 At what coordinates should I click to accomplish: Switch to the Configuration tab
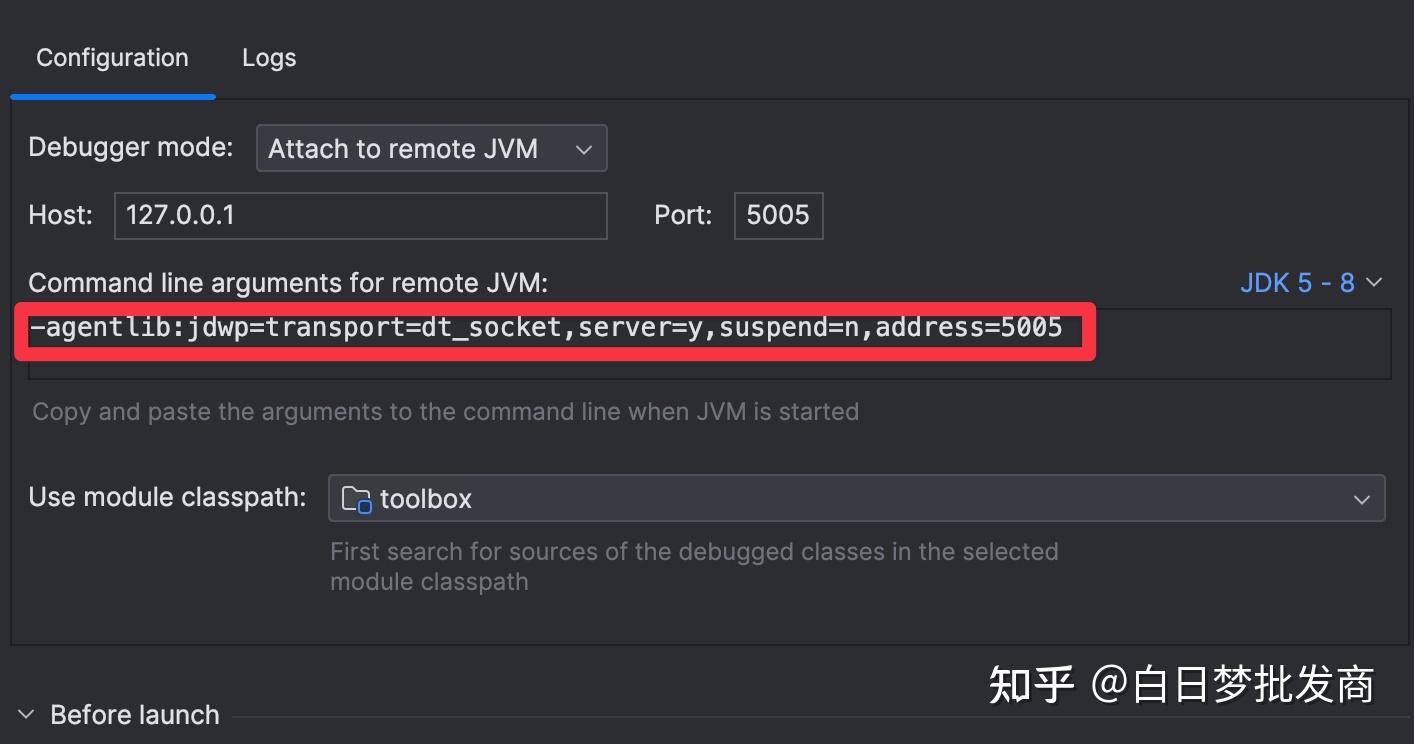[x=112, y=57]
